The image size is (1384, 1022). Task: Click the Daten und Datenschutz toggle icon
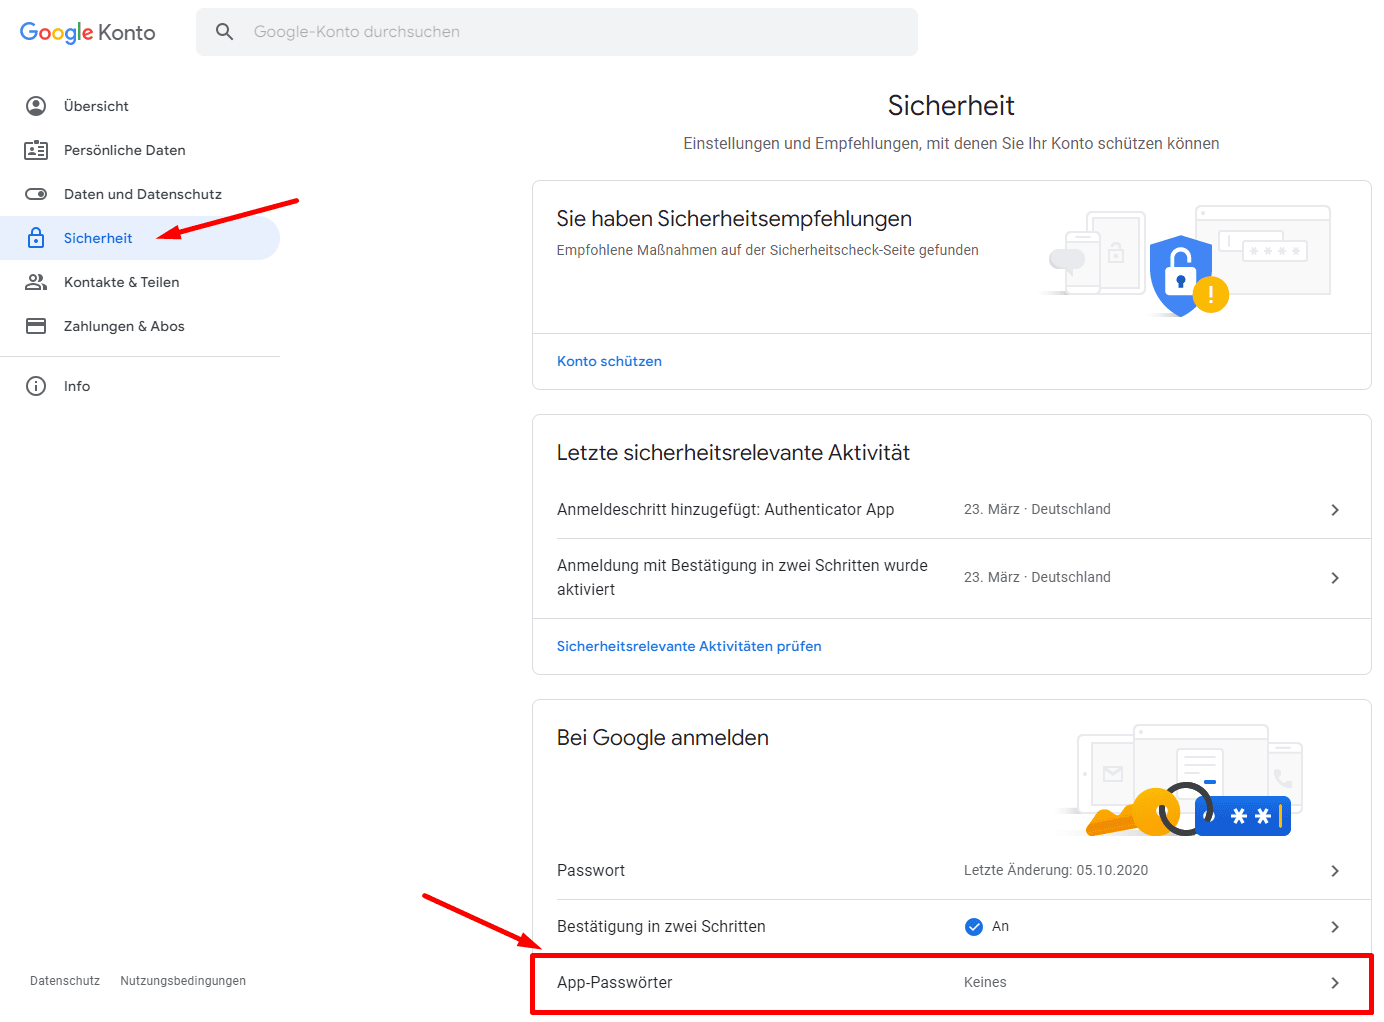[36, 194]
